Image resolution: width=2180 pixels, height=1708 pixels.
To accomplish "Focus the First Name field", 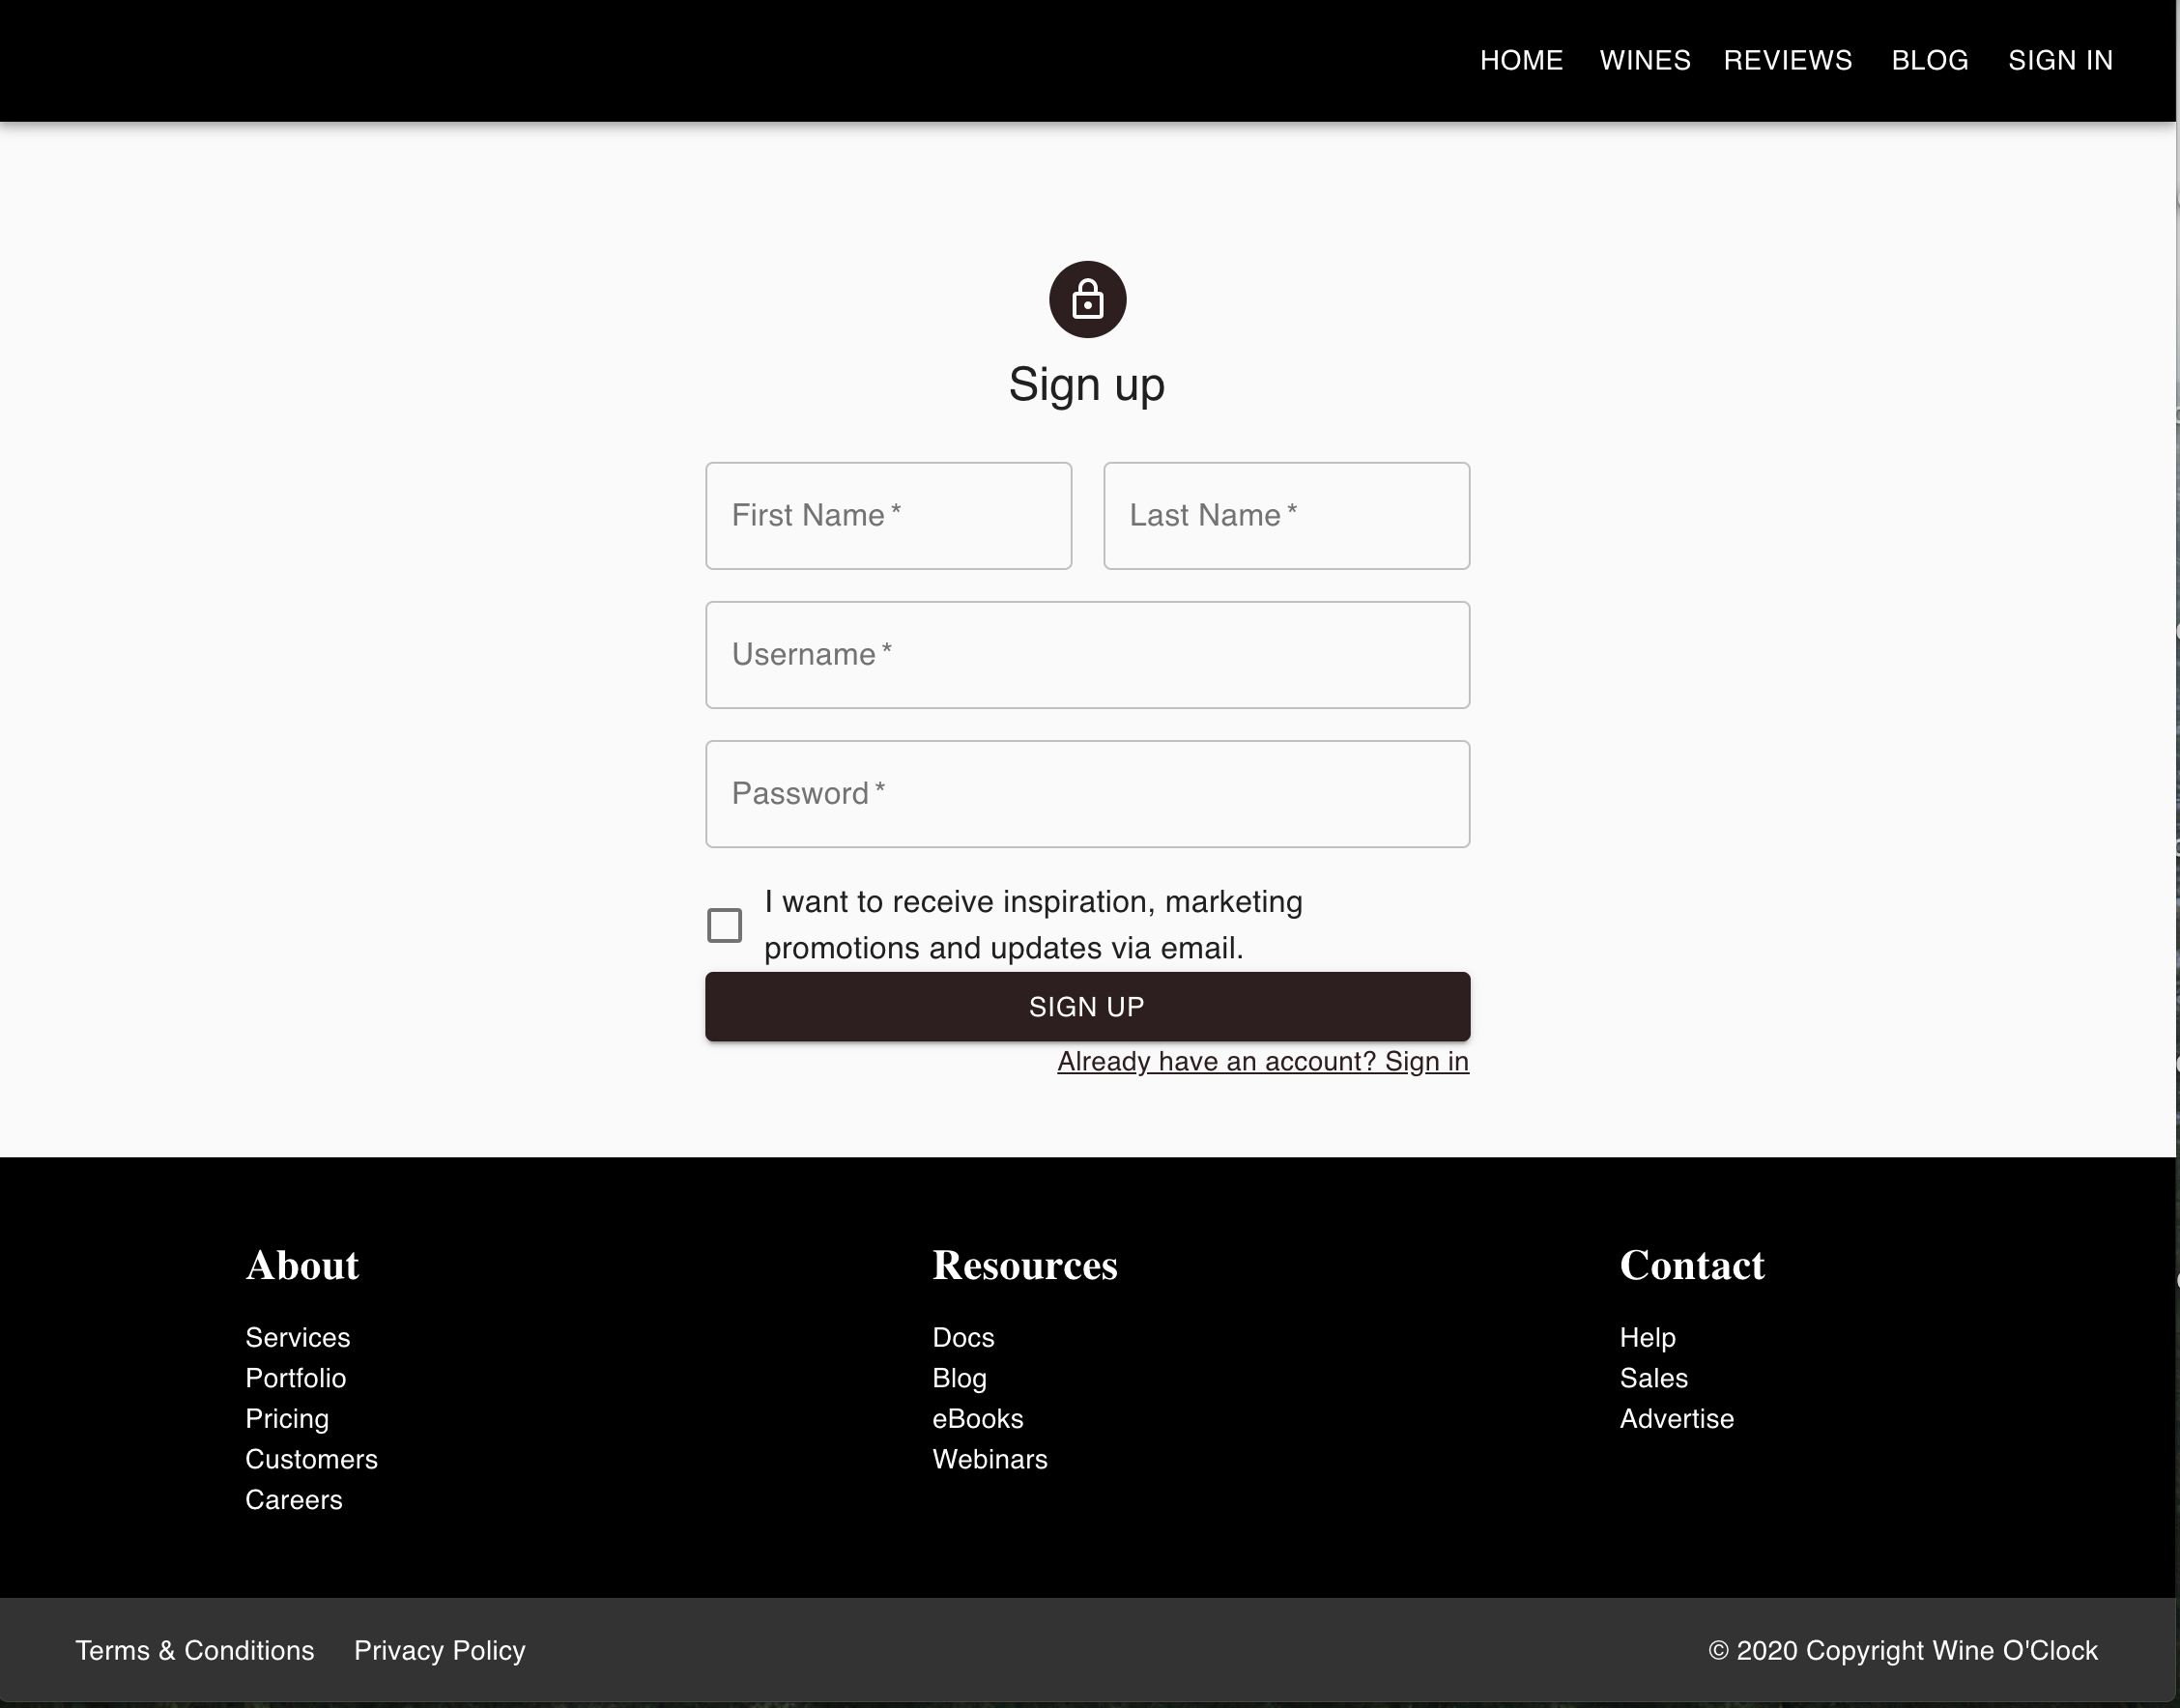I will click(x=888, y=516).
